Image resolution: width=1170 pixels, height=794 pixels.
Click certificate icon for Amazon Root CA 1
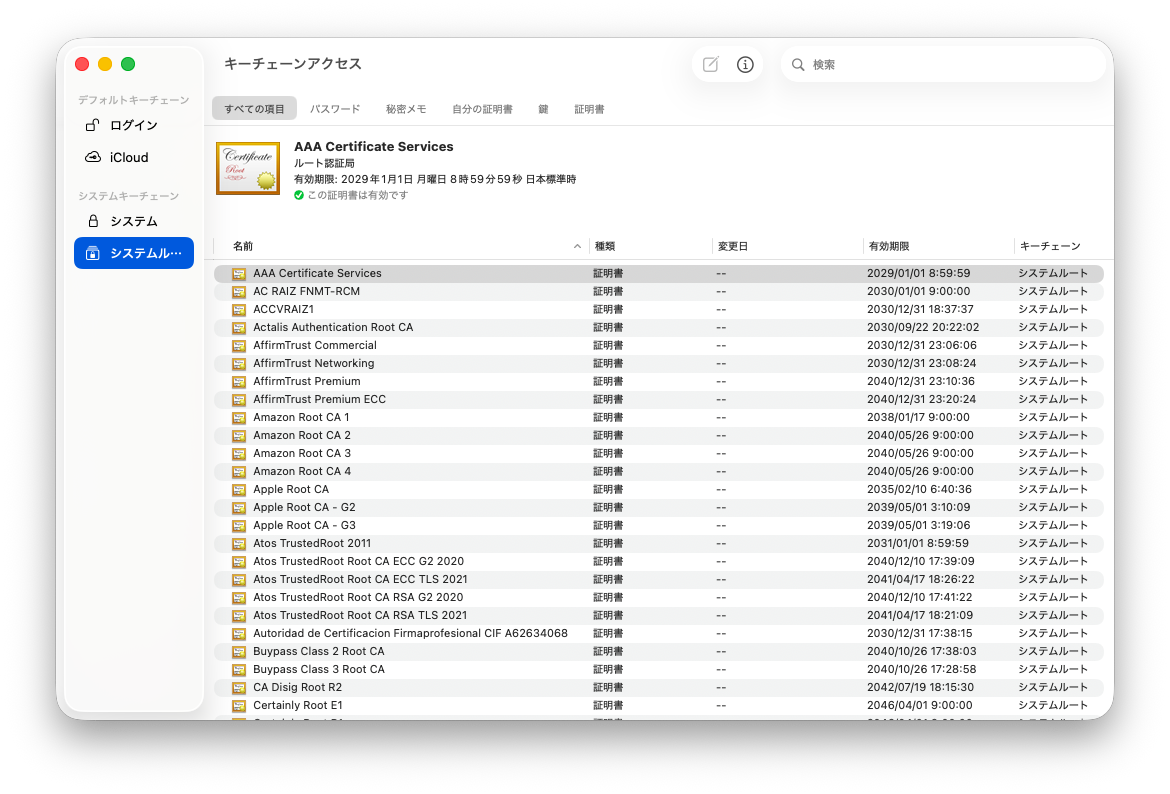coord(239,418)
